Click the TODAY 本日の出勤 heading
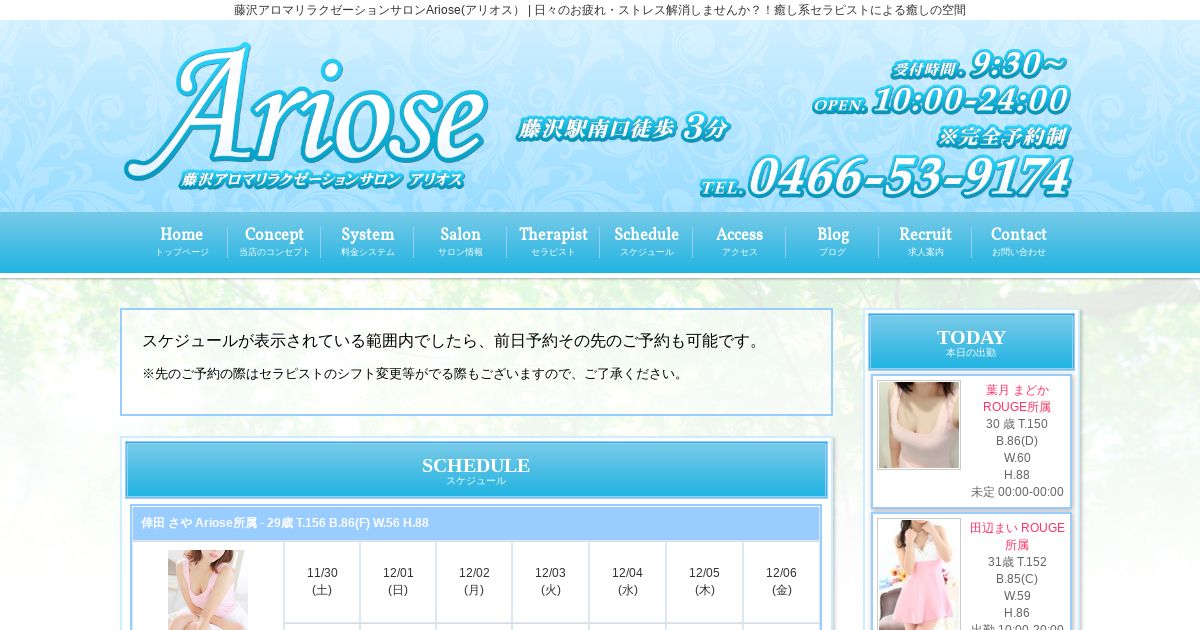 tap(971, 342)
